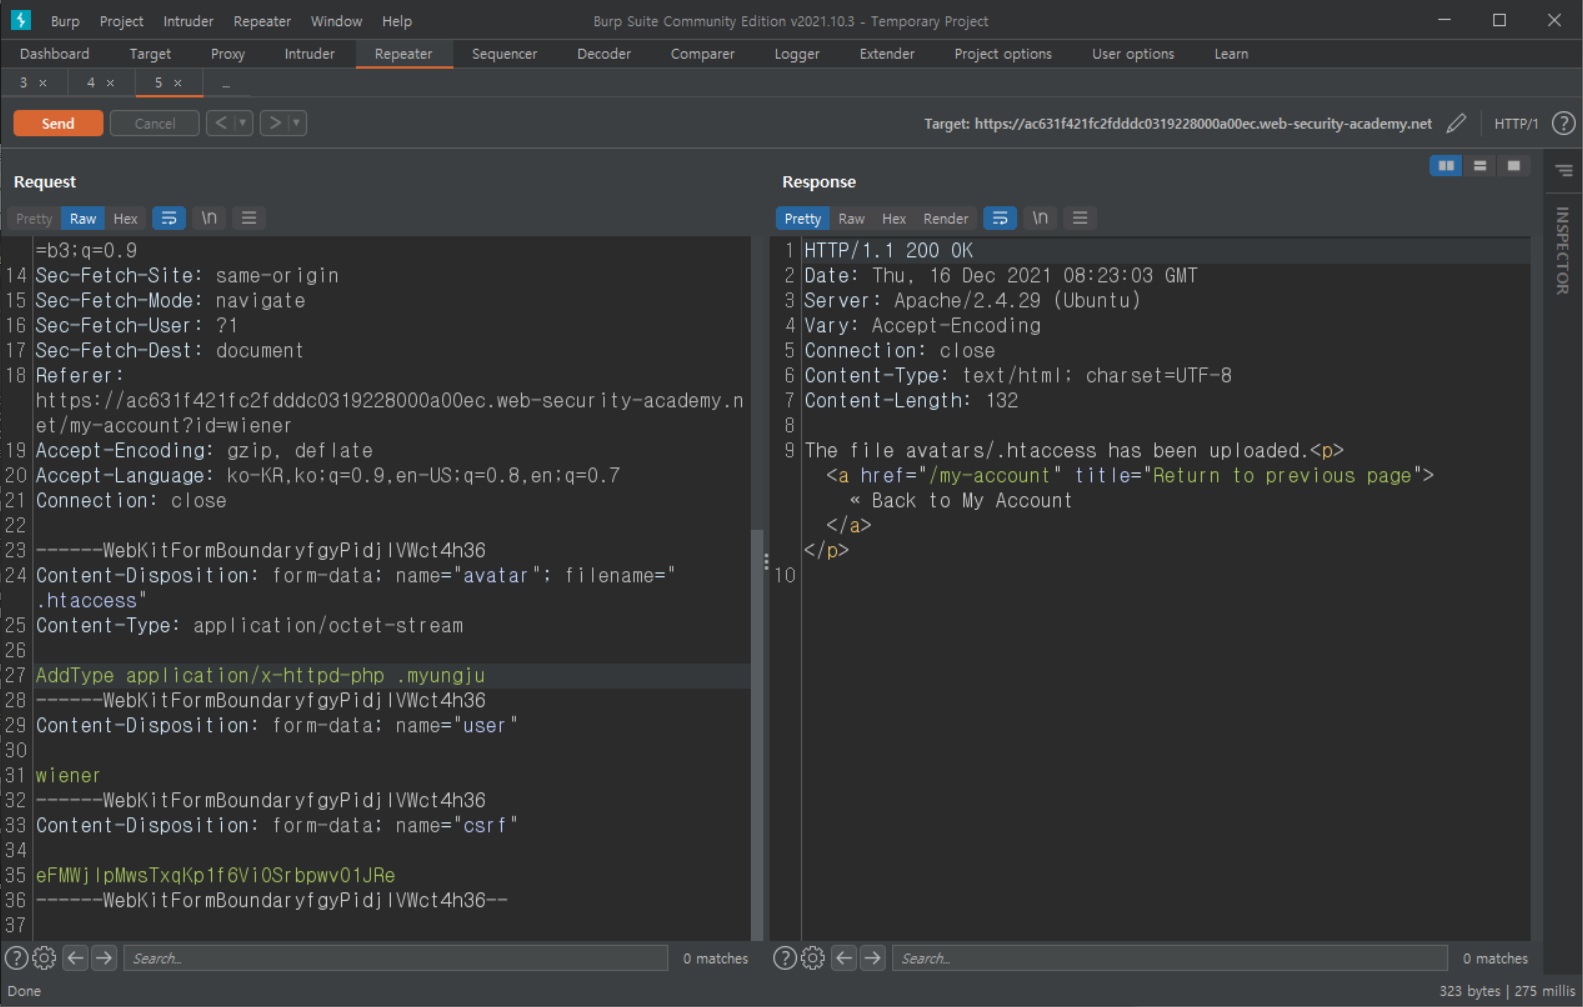The image size is (1583, 1007).
Task: Select response Hex view
Action: click(x=894, y=218)
